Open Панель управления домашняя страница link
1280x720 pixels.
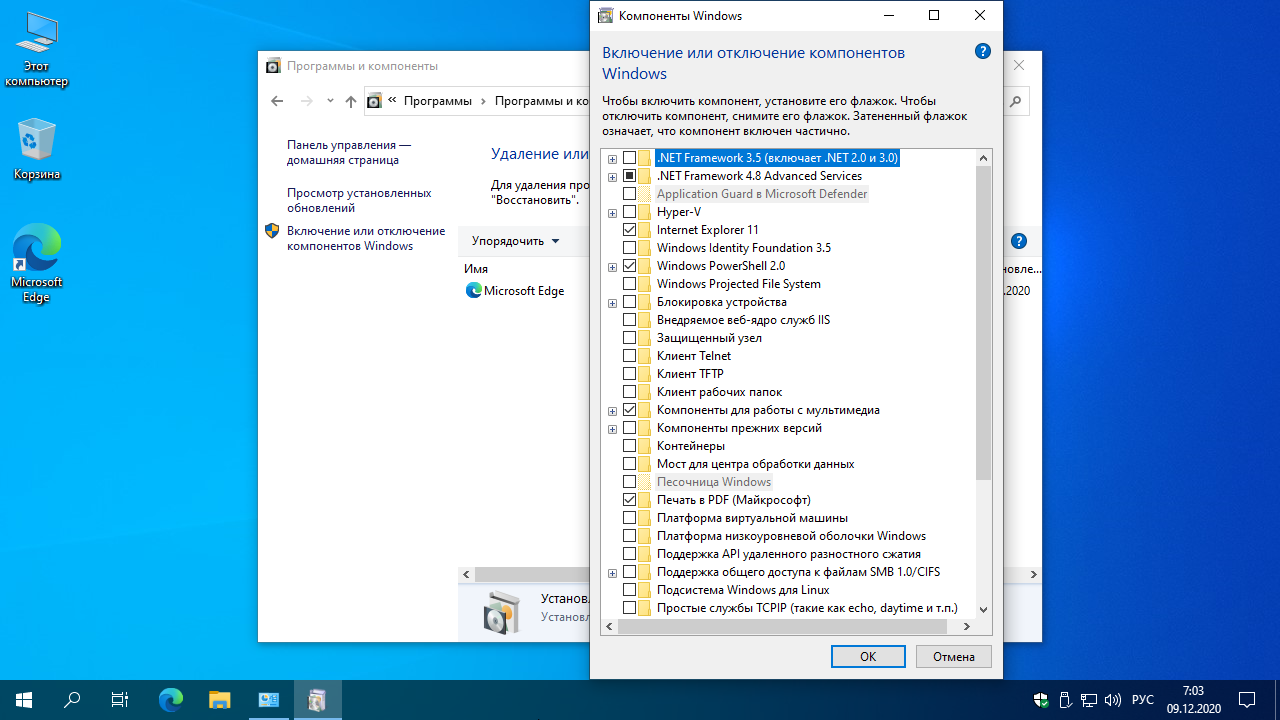349,152
